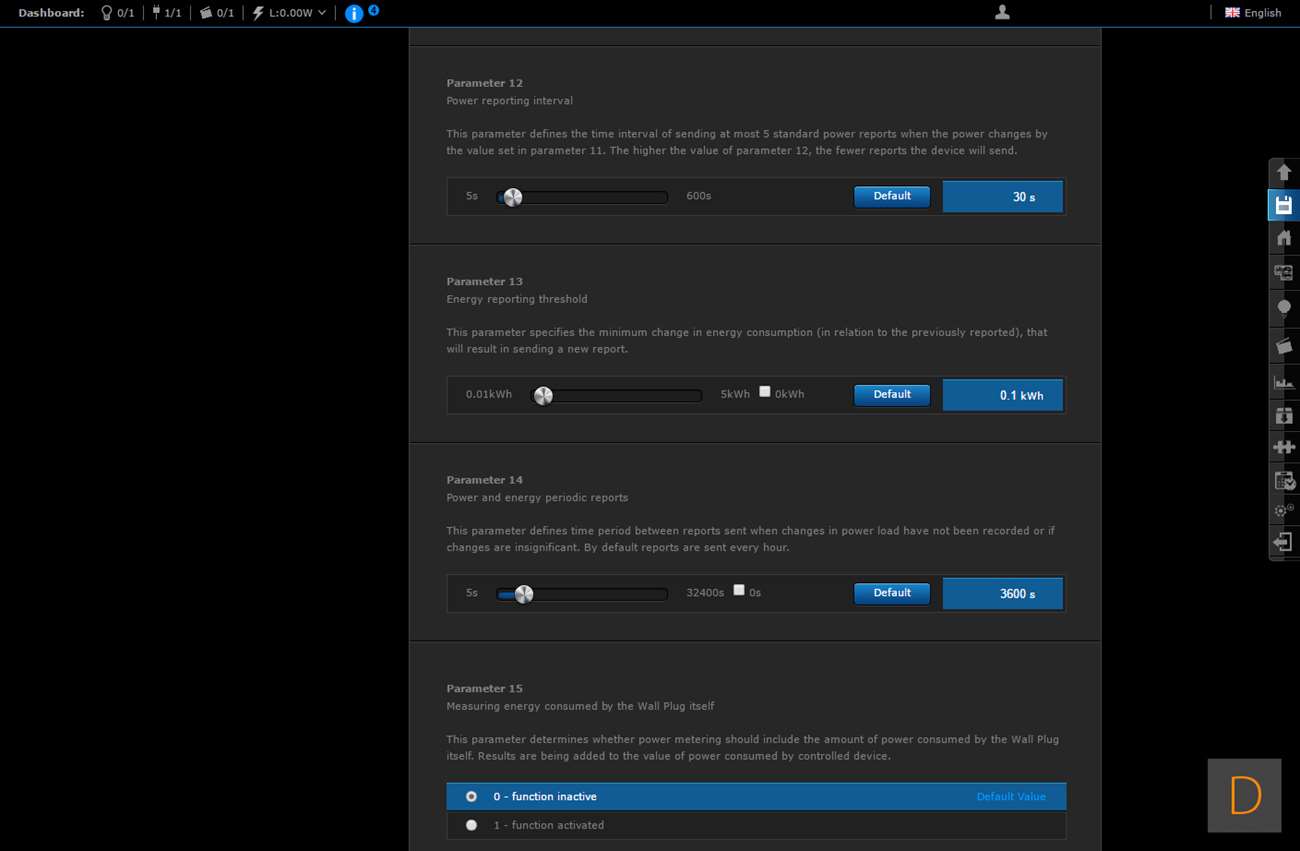Open the energy chart sidebar icon
The width and height of the screenshot is (1300, 851).
tap(1284, 382)
